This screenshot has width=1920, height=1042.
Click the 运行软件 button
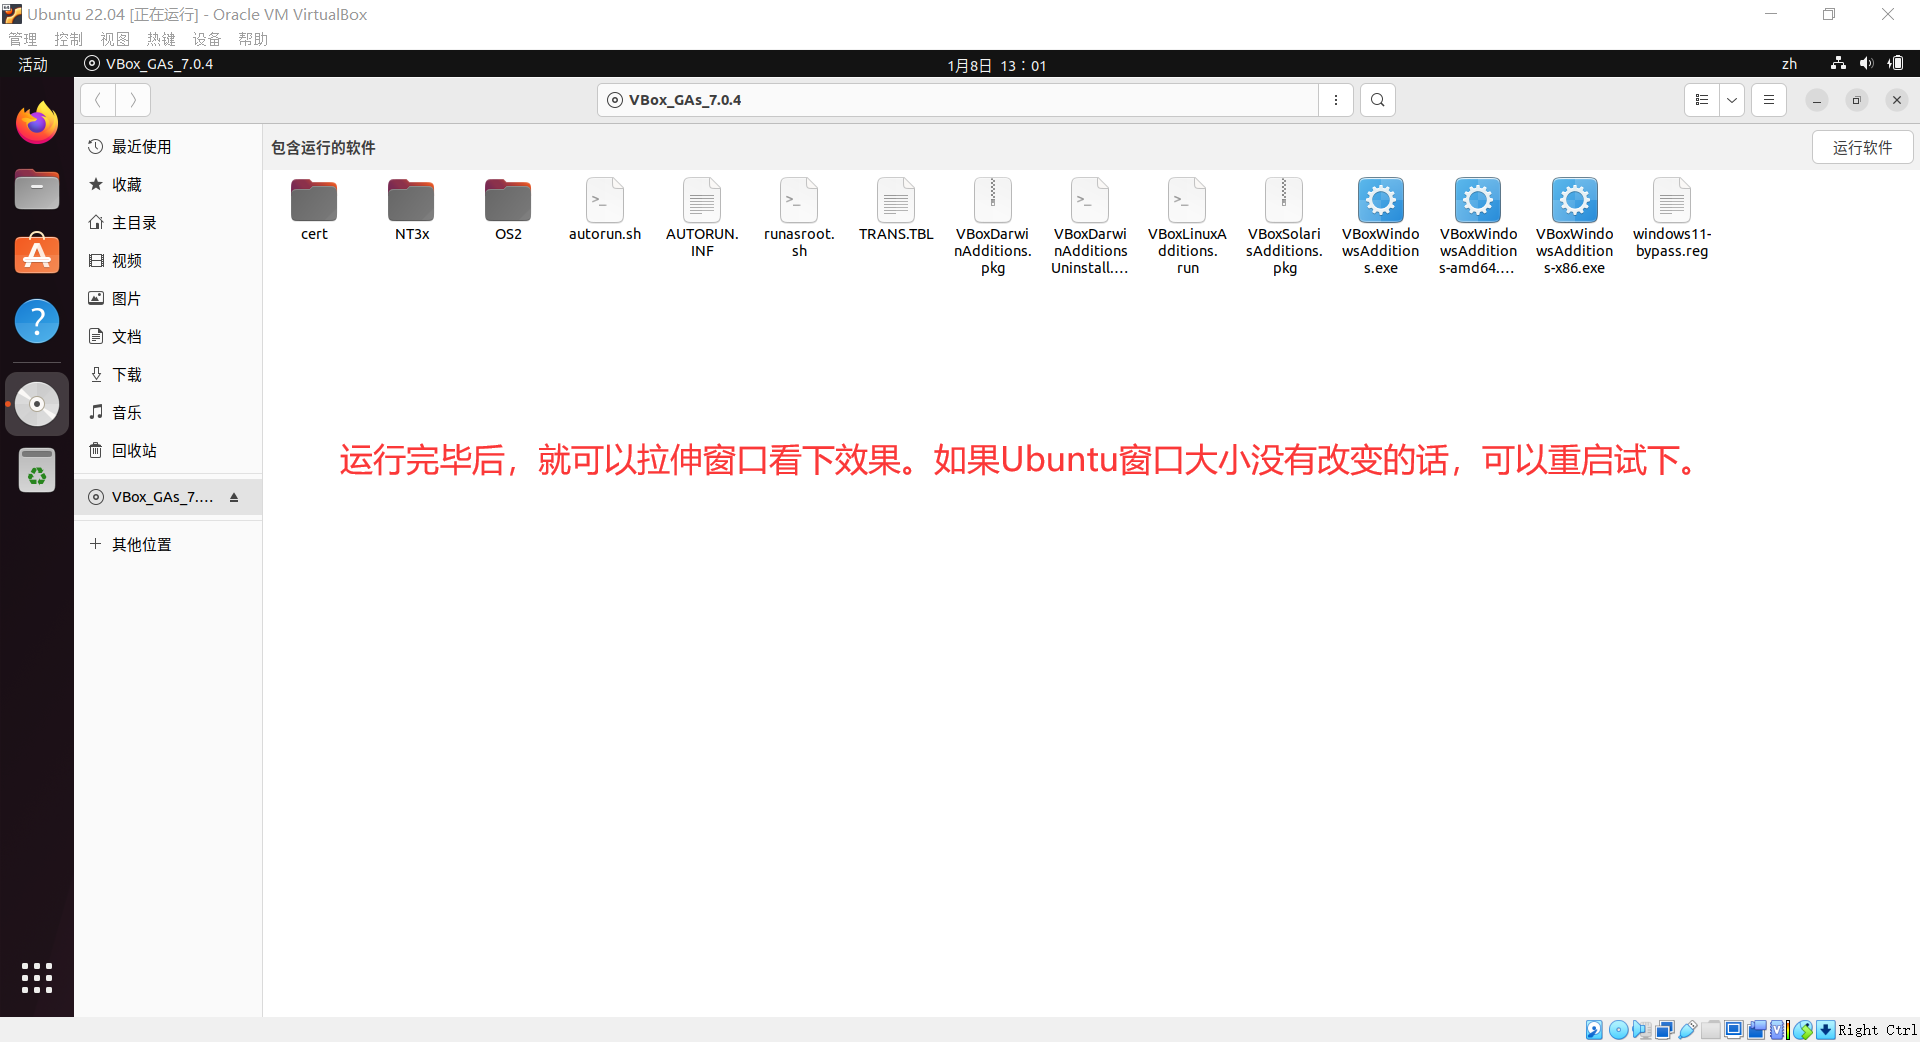click(1863, 147)
